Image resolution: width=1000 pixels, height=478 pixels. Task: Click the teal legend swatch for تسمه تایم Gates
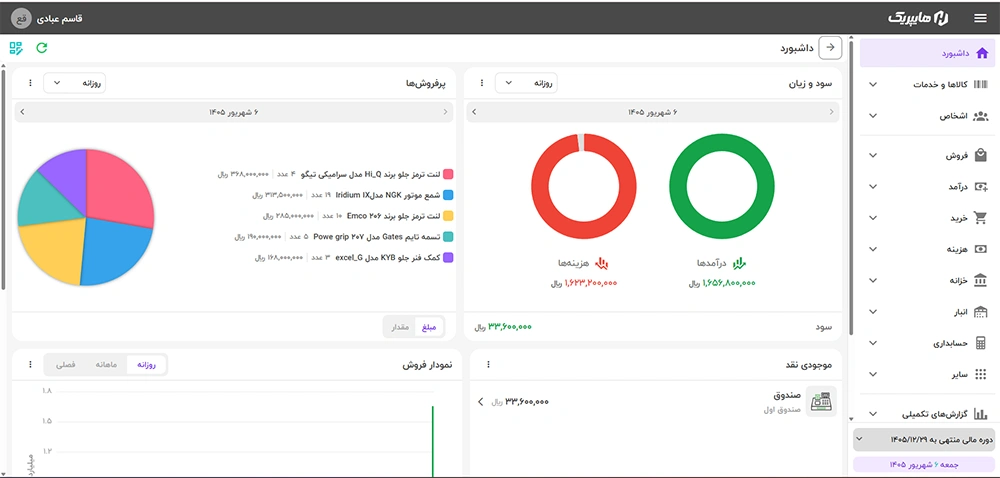point(448,236)
